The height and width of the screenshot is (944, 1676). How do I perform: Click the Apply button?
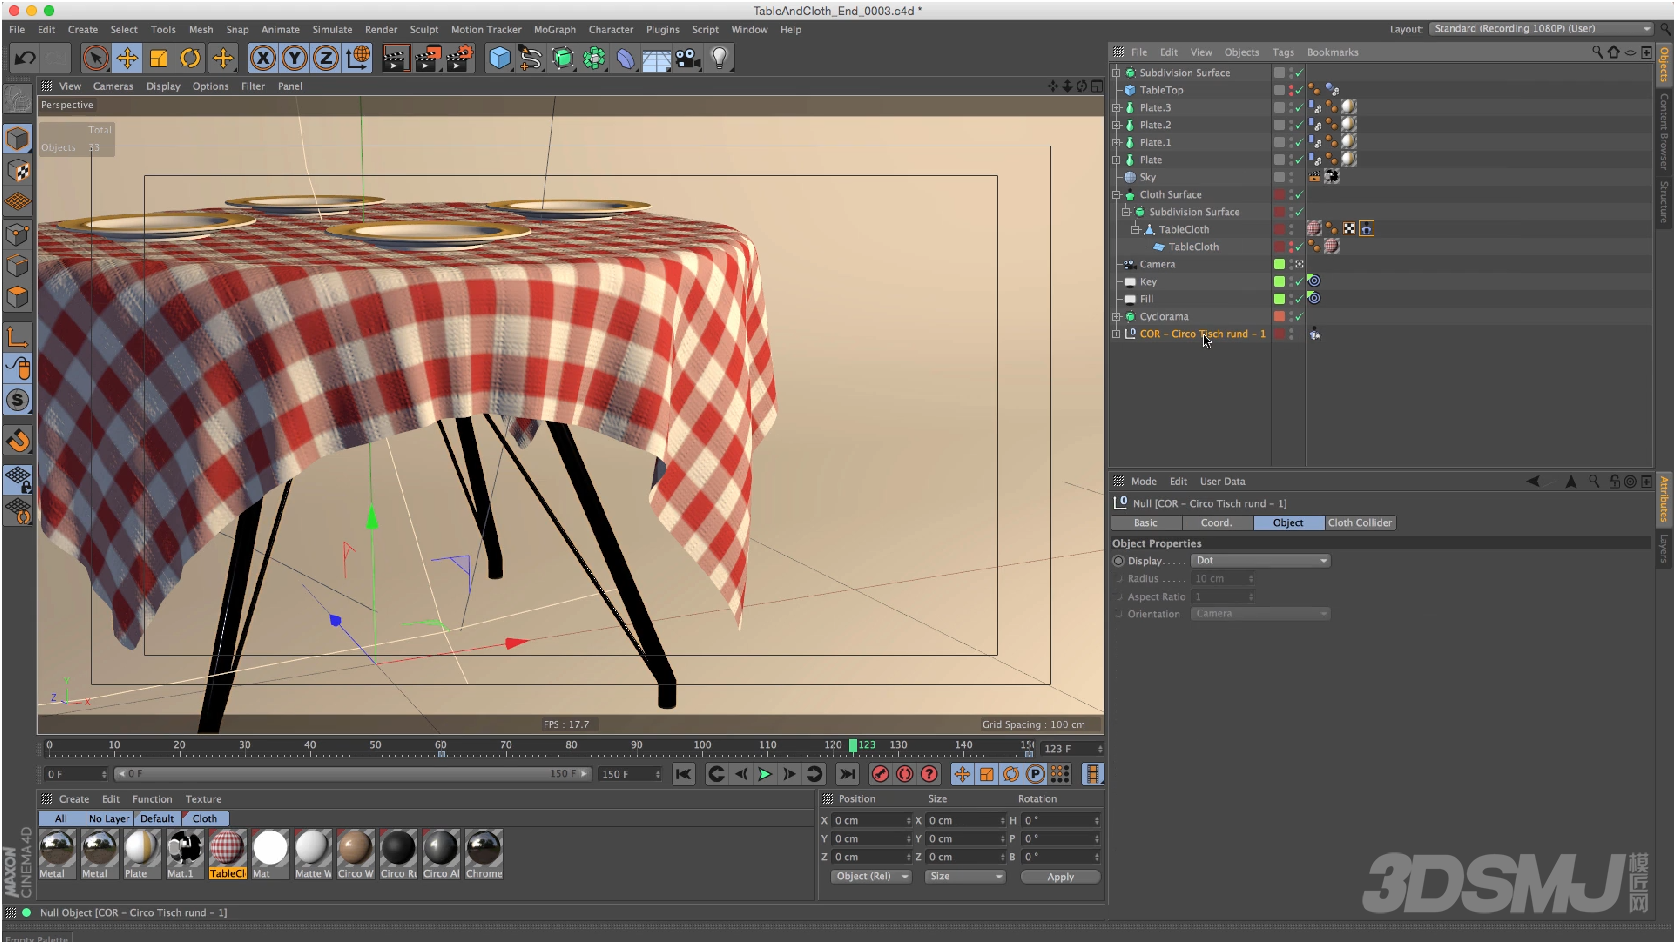1061,877
